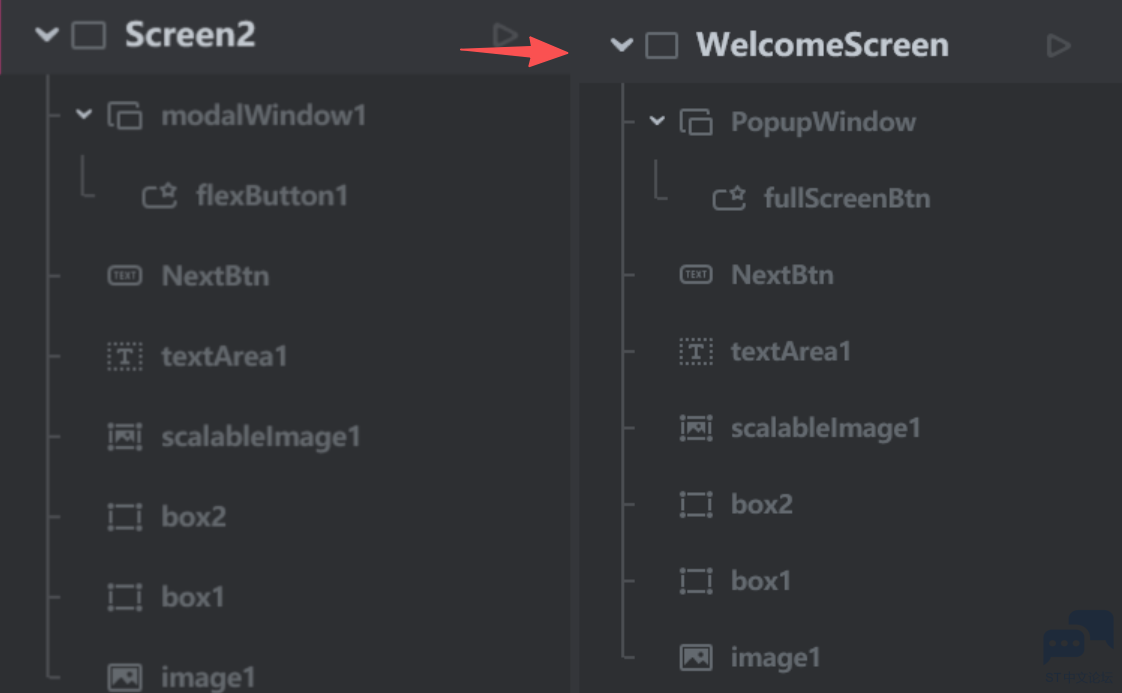Click the modalWindow1 modal window icon
The image size is (1122, 693).
click(125, 116)
